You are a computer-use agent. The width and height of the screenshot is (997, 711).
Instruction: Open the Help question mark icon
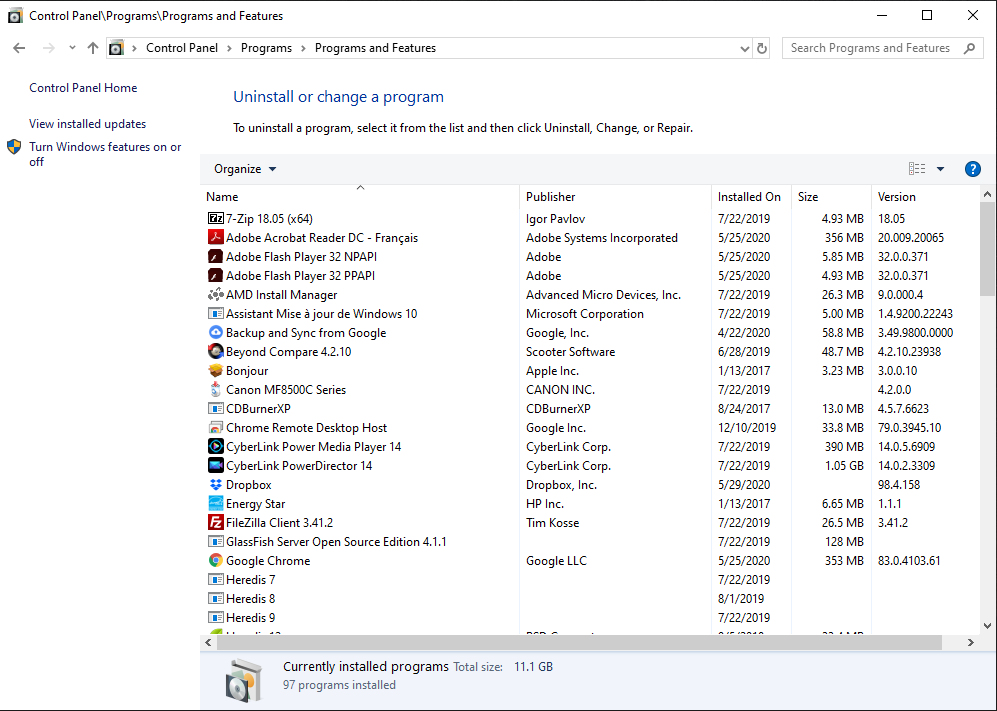(972, 169)
